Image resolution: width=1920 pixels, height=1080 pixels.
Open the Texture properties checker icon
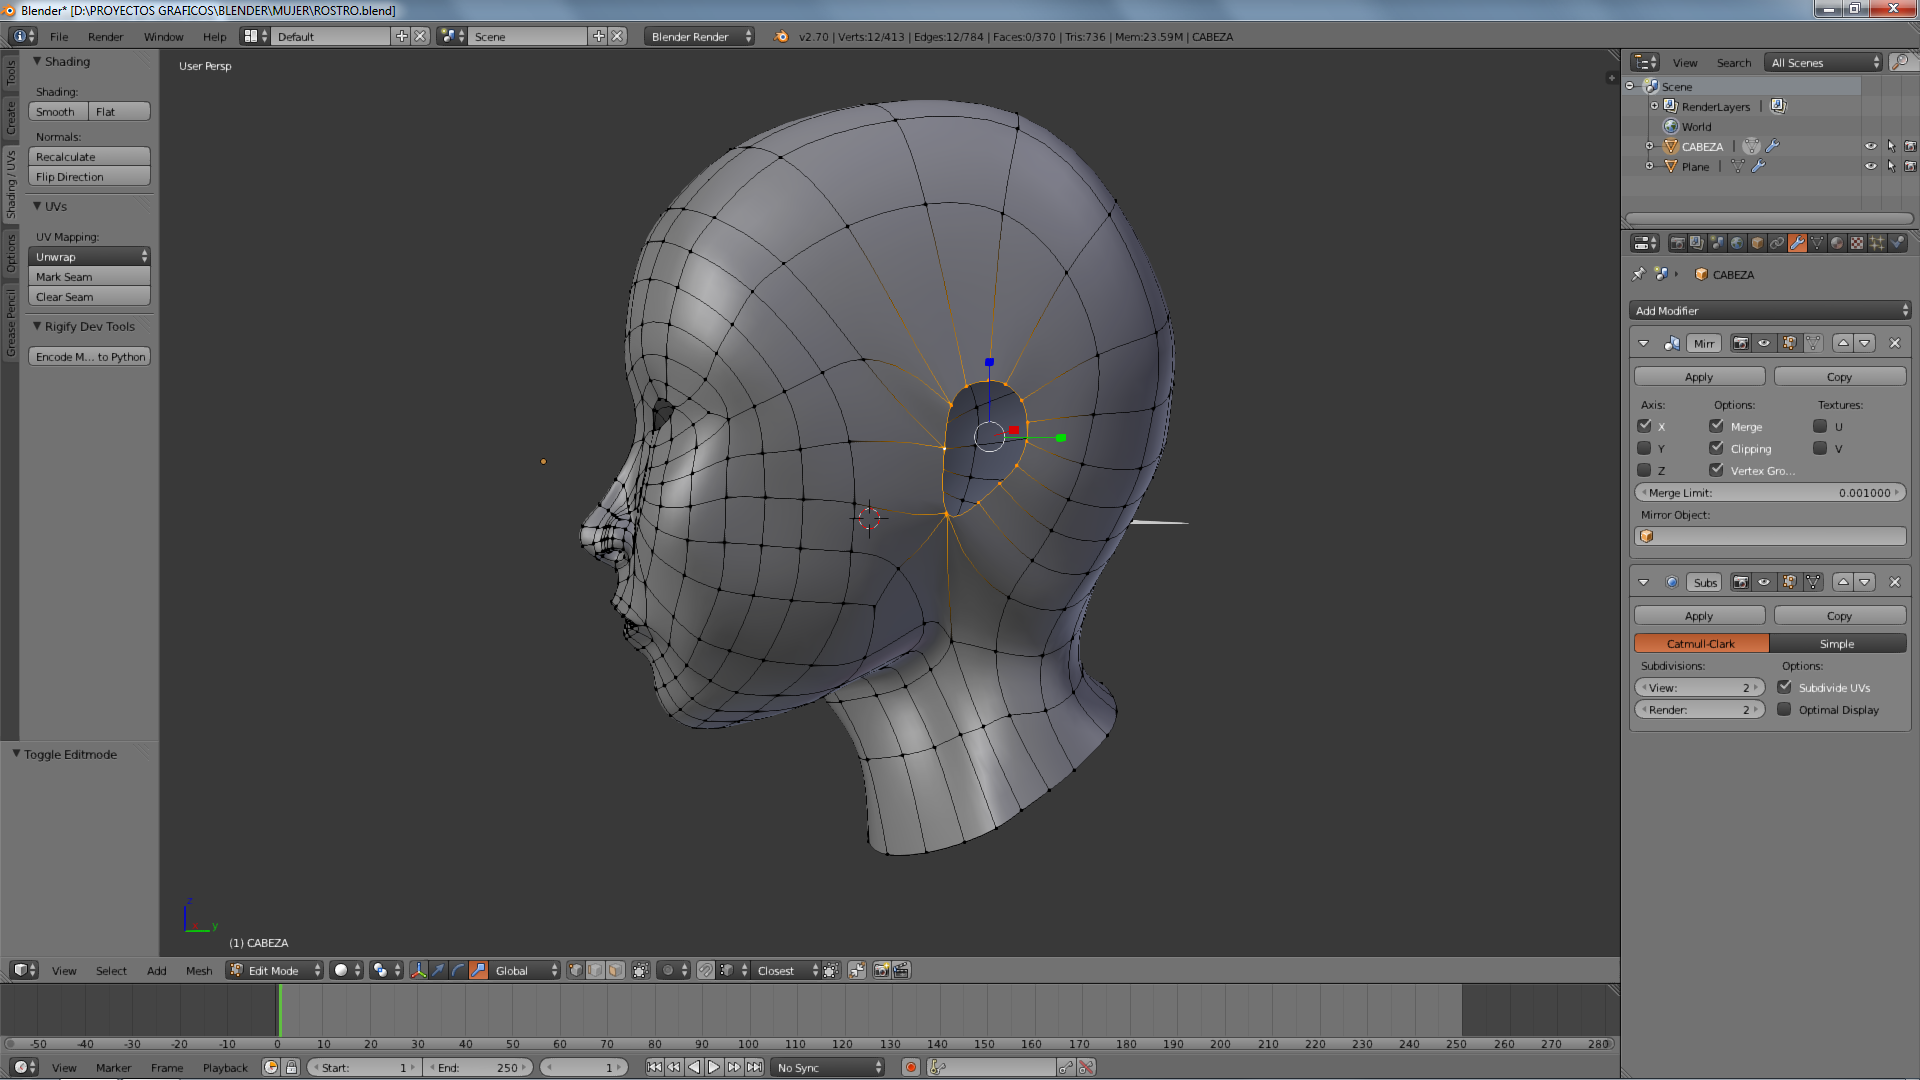[x=1857, y=243]
